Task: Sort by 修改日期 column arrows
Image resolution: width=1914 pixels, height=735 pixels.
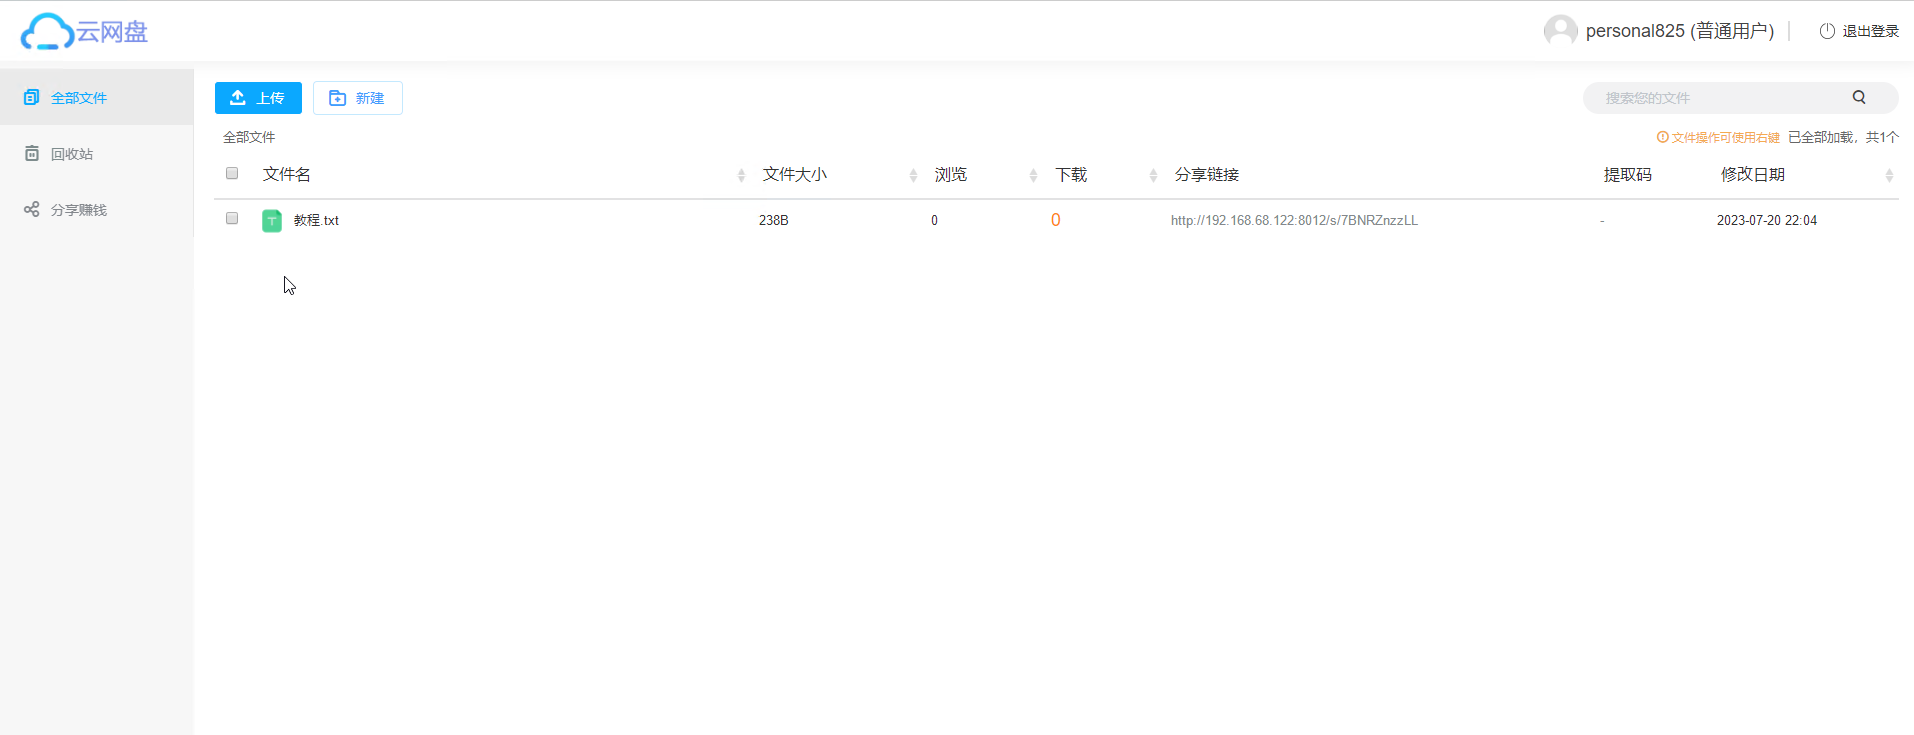Action: coord(1889,175)
